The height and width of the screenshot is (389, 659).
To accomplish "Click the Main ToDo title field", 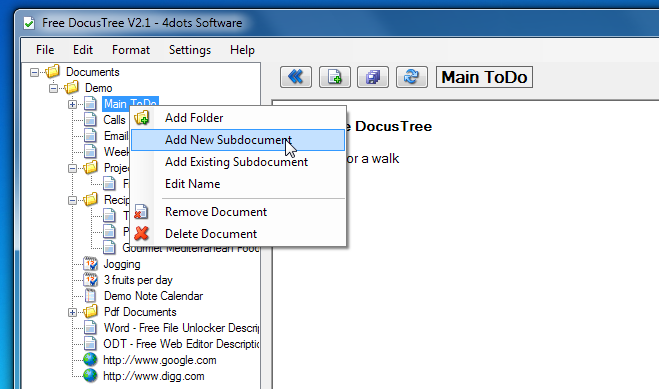I will [x=484, y=77].
